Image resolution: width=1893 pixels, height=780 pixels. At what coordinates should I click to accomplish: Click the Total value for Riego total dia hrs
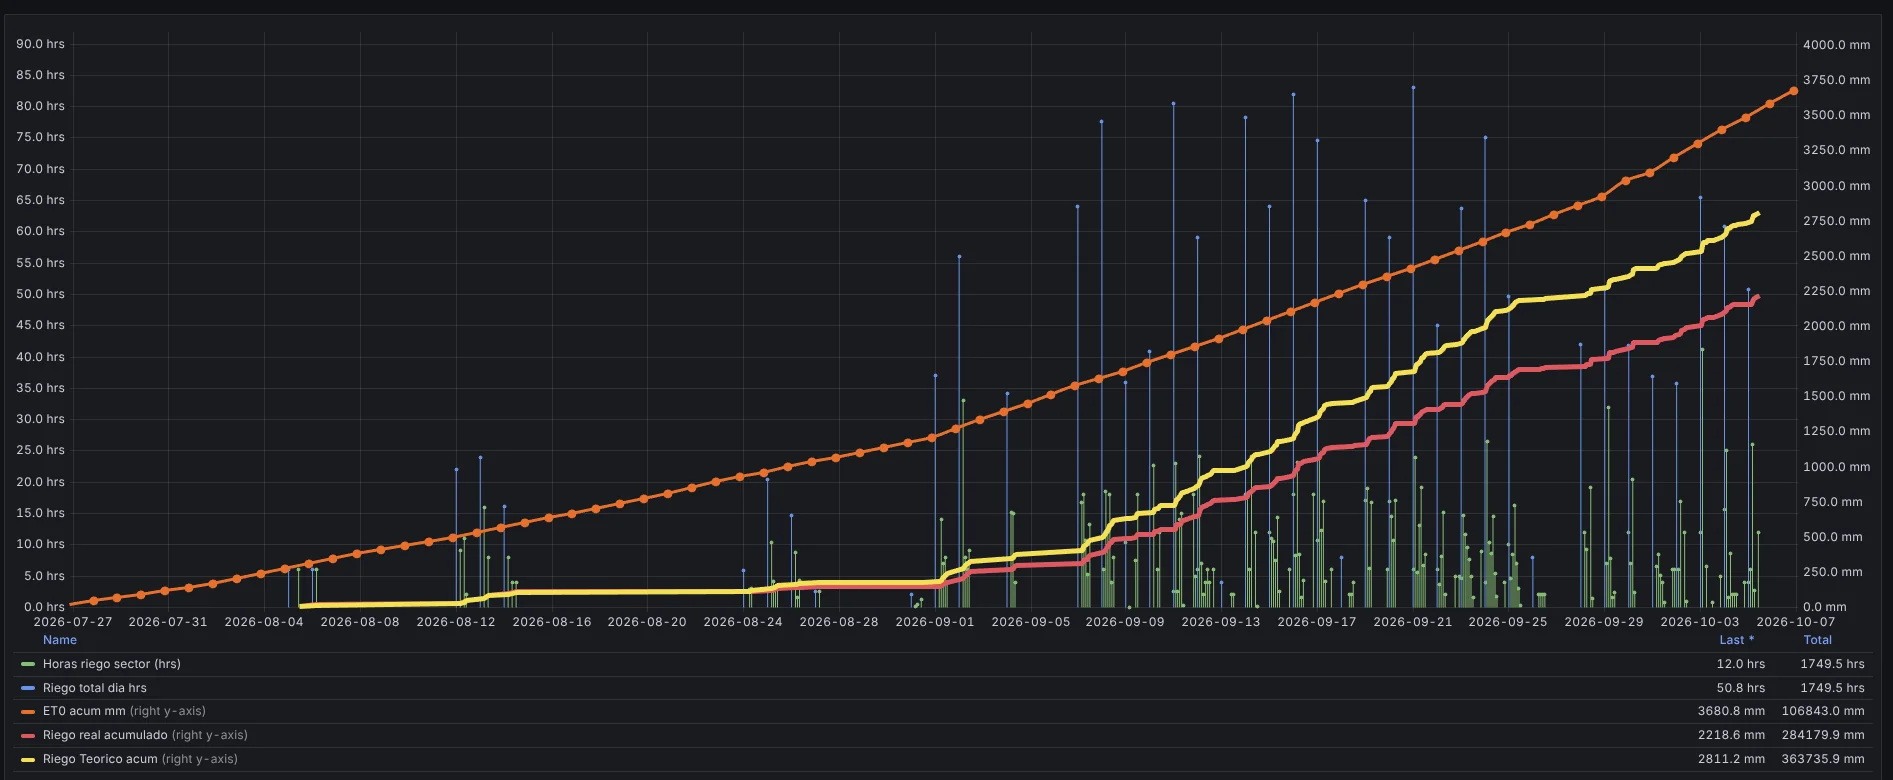tap(1832, 688)
